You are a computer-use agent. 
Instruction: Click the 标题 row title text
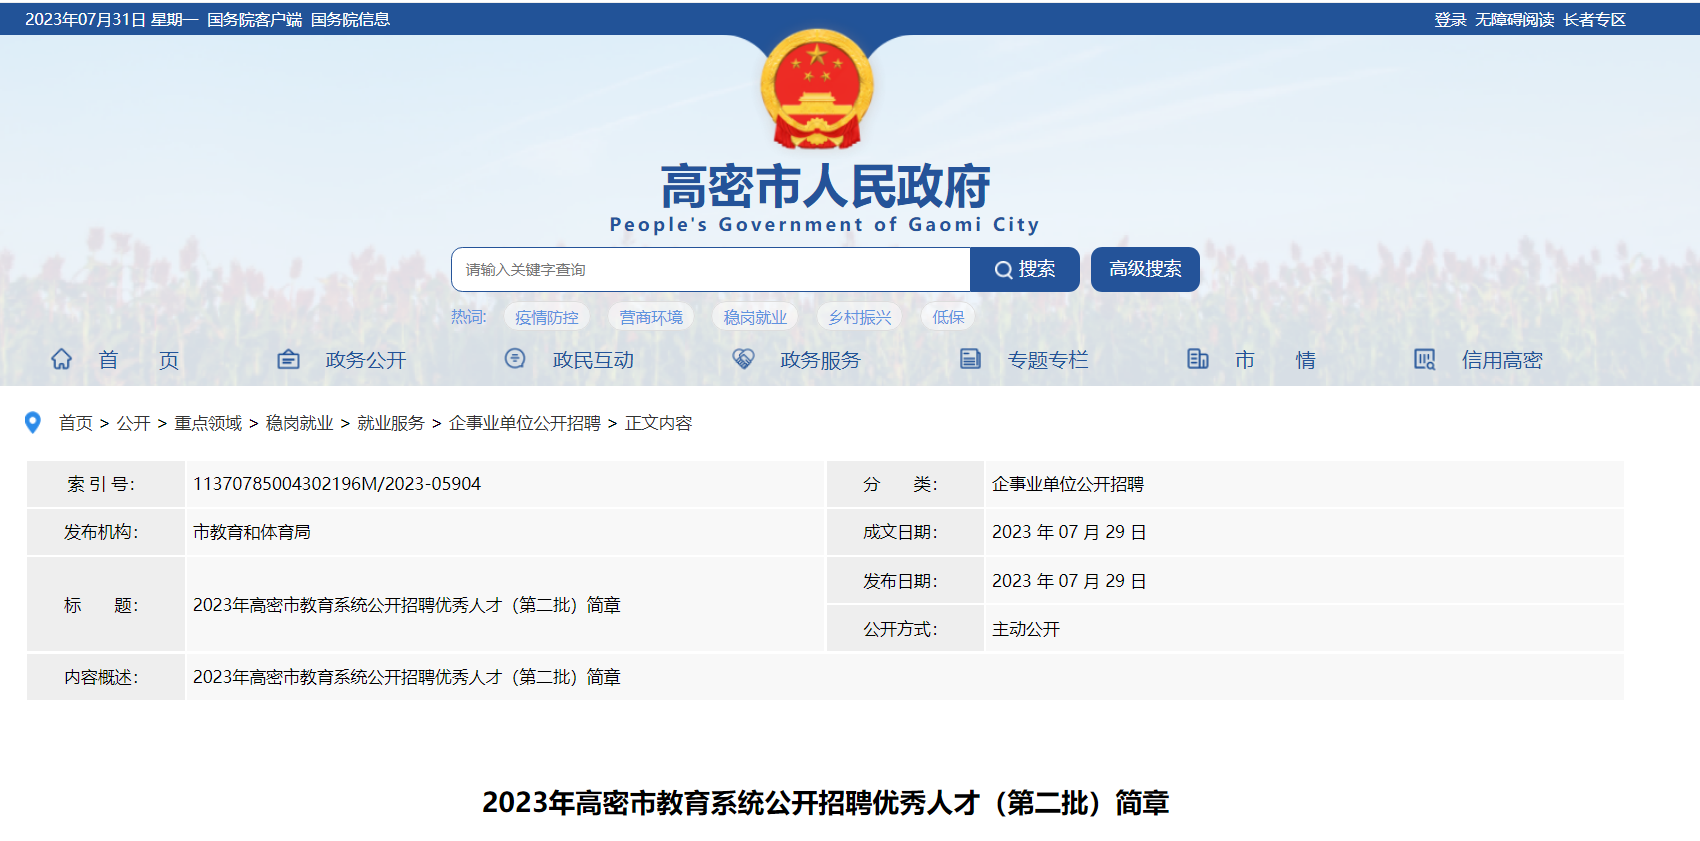tap(407, 605)
